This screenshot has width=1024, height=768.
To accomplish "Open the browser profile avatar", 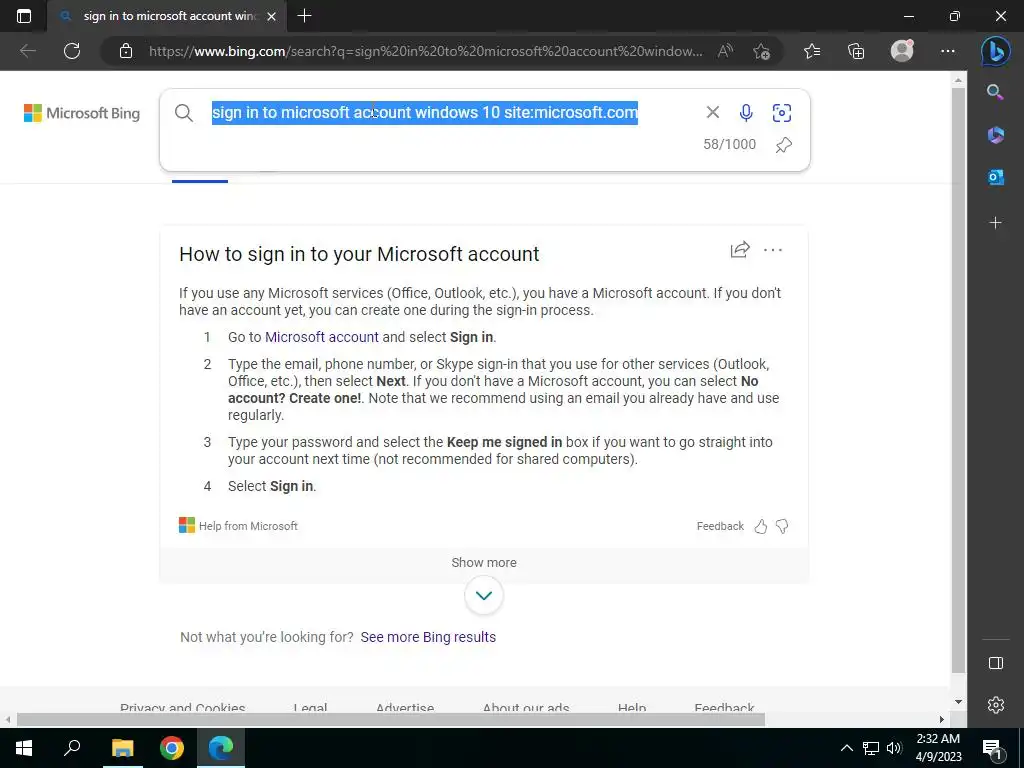I will click(902, 51).
